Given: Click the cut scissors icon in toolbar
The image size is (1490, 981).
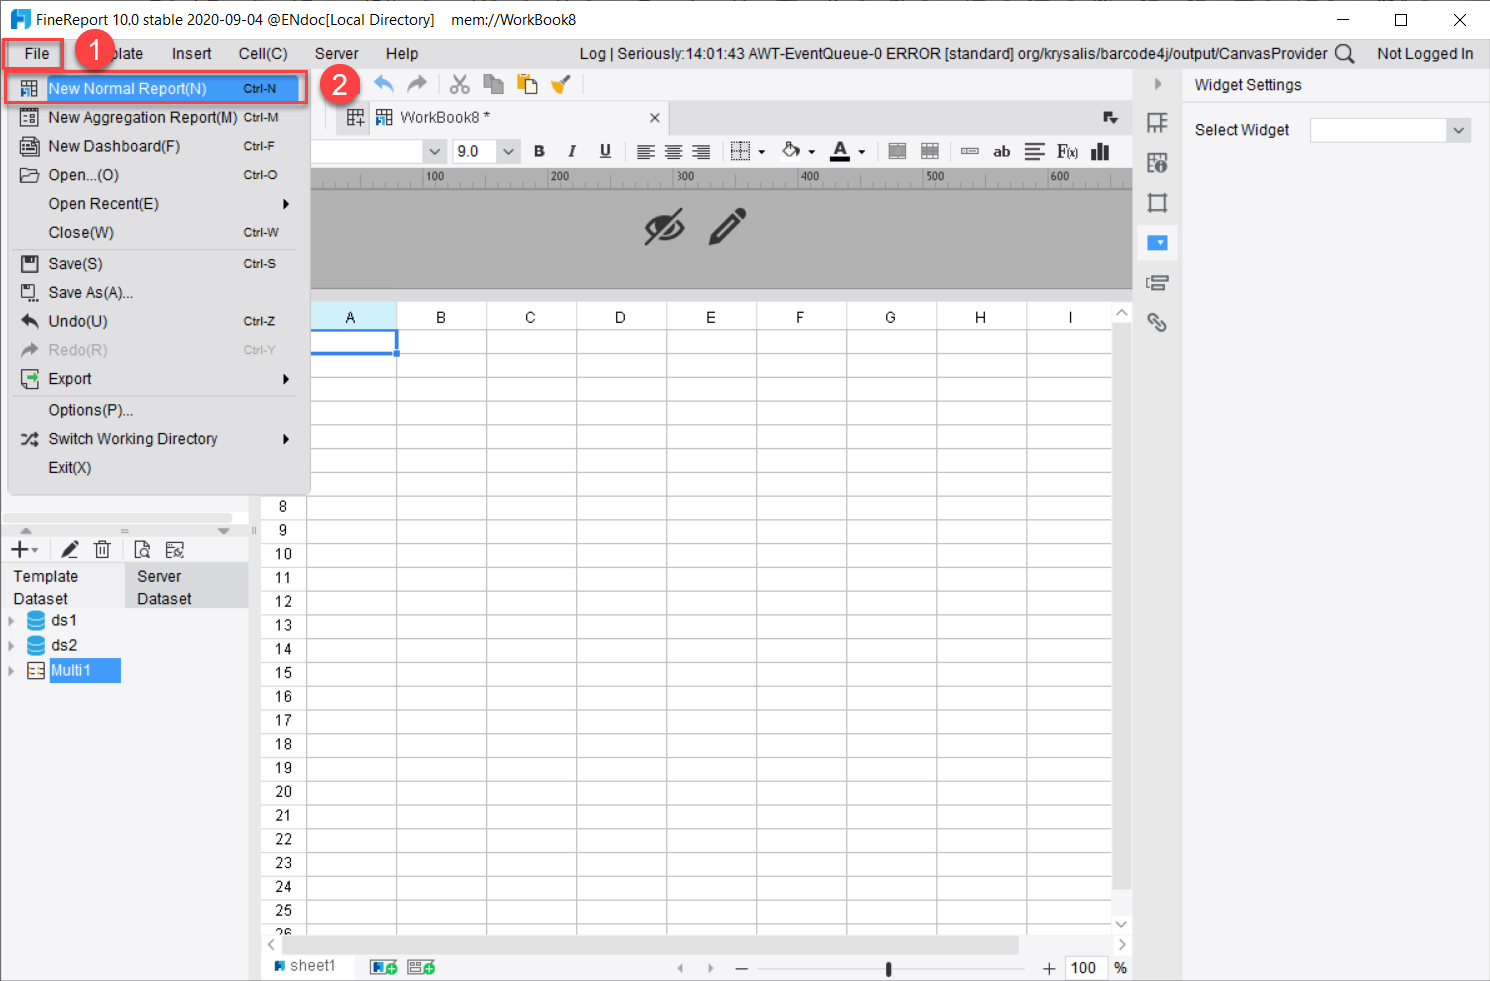Looking at the screenshot, I should [x=460, y=84].
